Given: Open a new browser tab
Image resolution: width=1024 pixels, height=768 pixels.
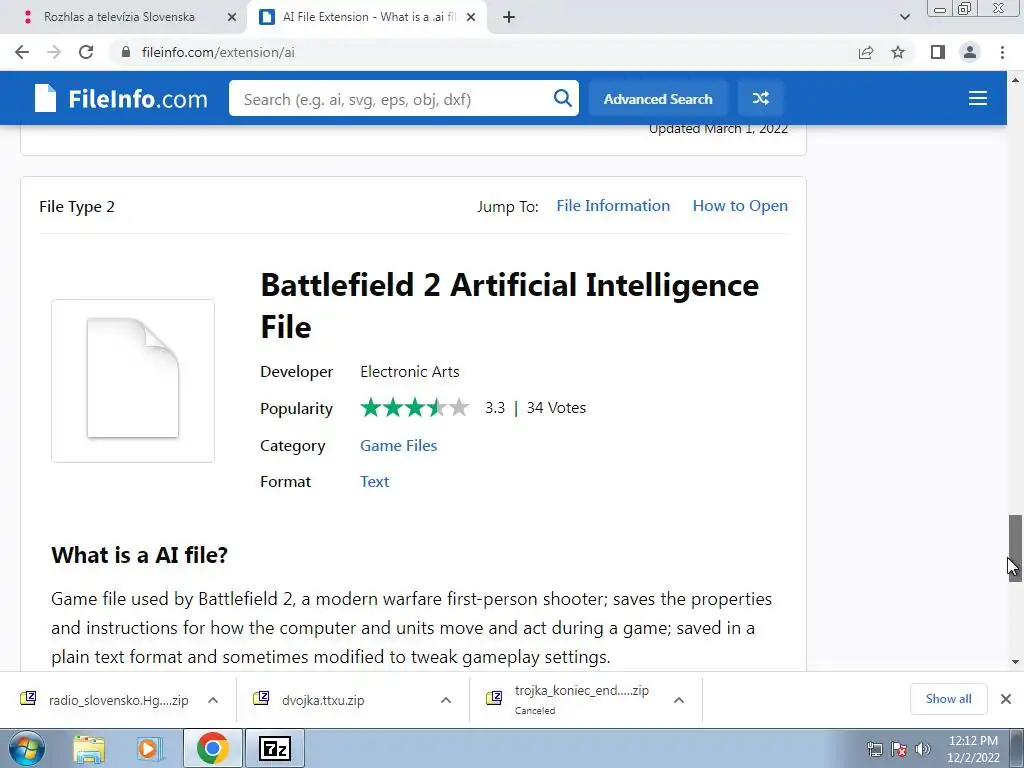Looking at the screenshot, I should [509, 18].
